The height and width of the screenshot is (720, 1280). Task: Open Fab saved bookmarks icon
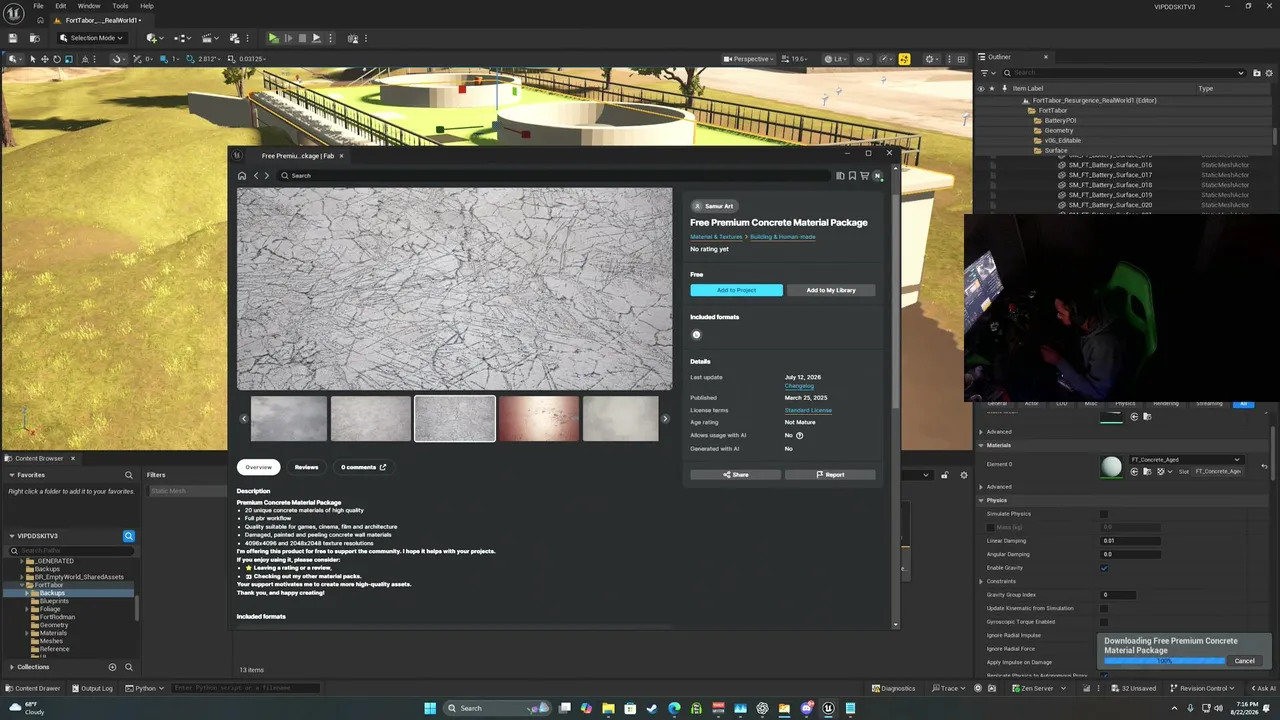tap(852, 176)
